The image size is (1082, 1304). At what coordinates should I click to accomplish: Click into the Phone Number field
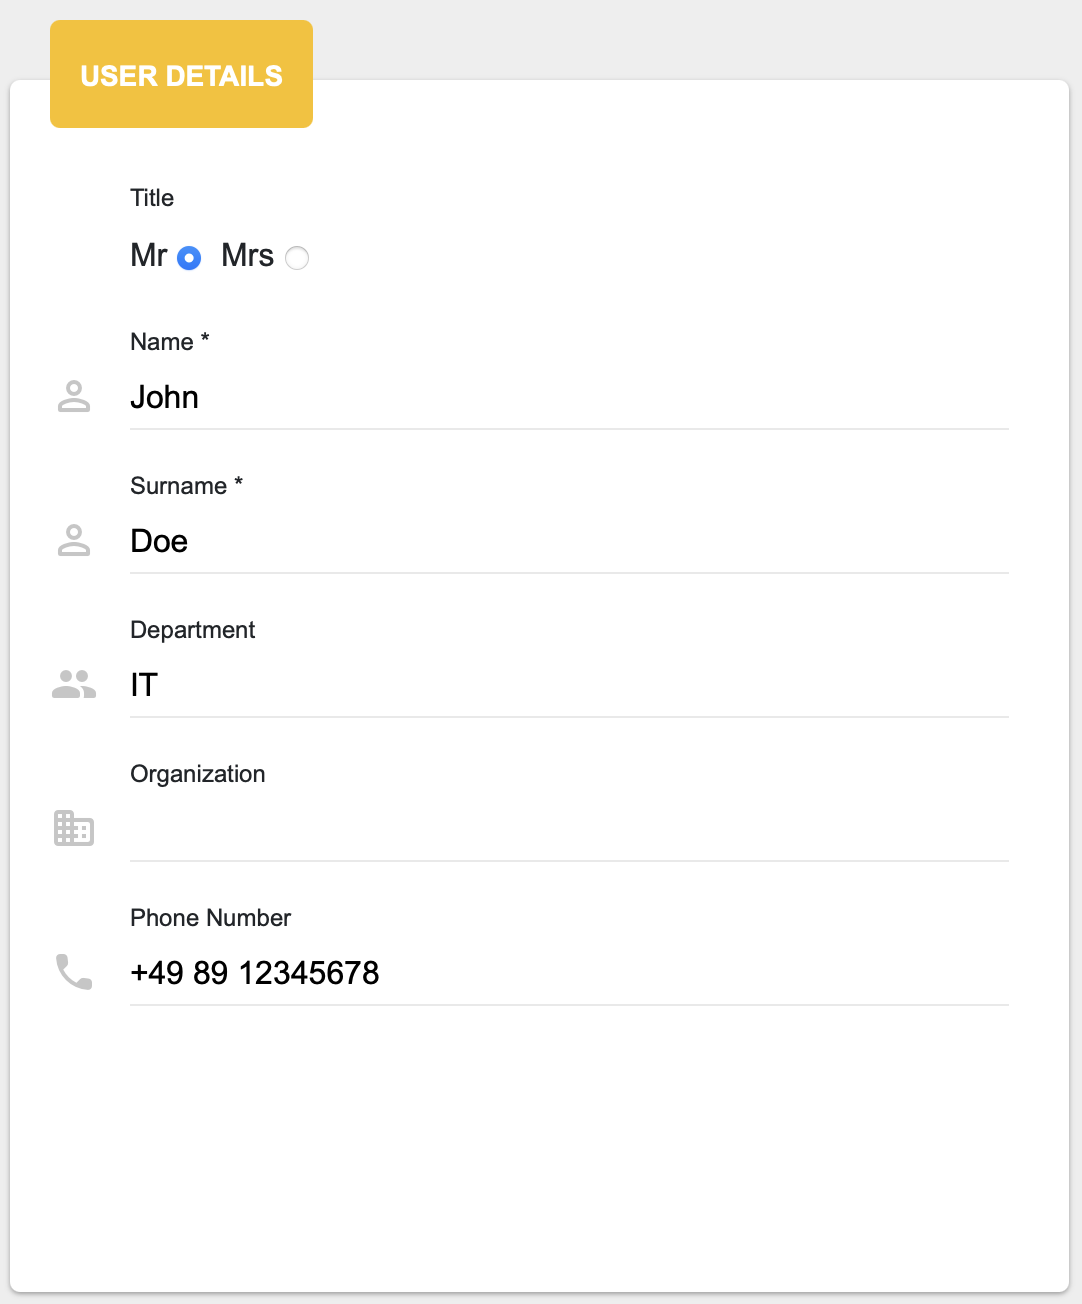(569, 974)
